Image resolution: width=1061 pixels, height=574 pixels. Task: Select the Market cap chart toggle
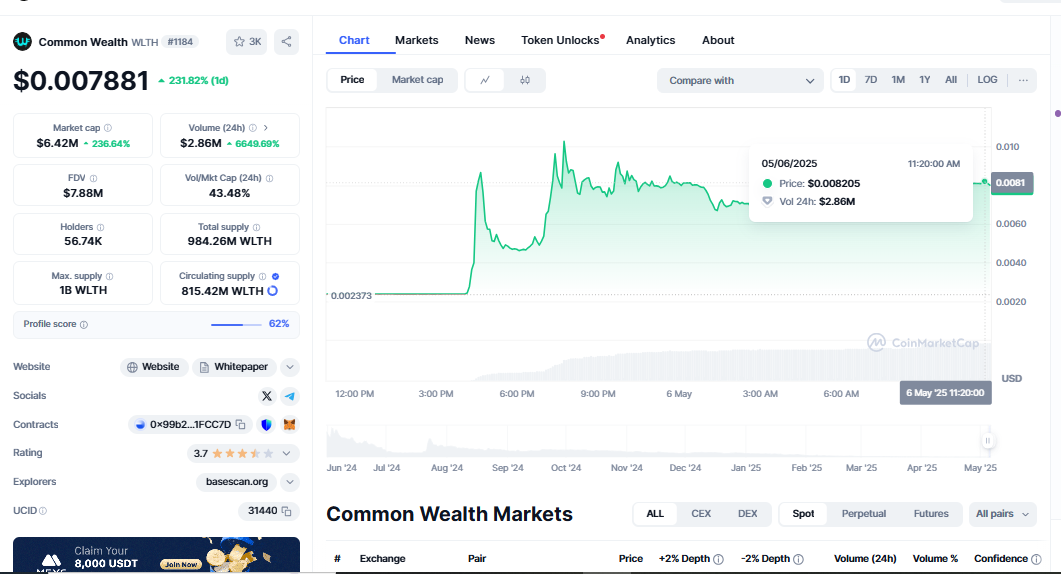pyautogui.click(x=417, y=80)
